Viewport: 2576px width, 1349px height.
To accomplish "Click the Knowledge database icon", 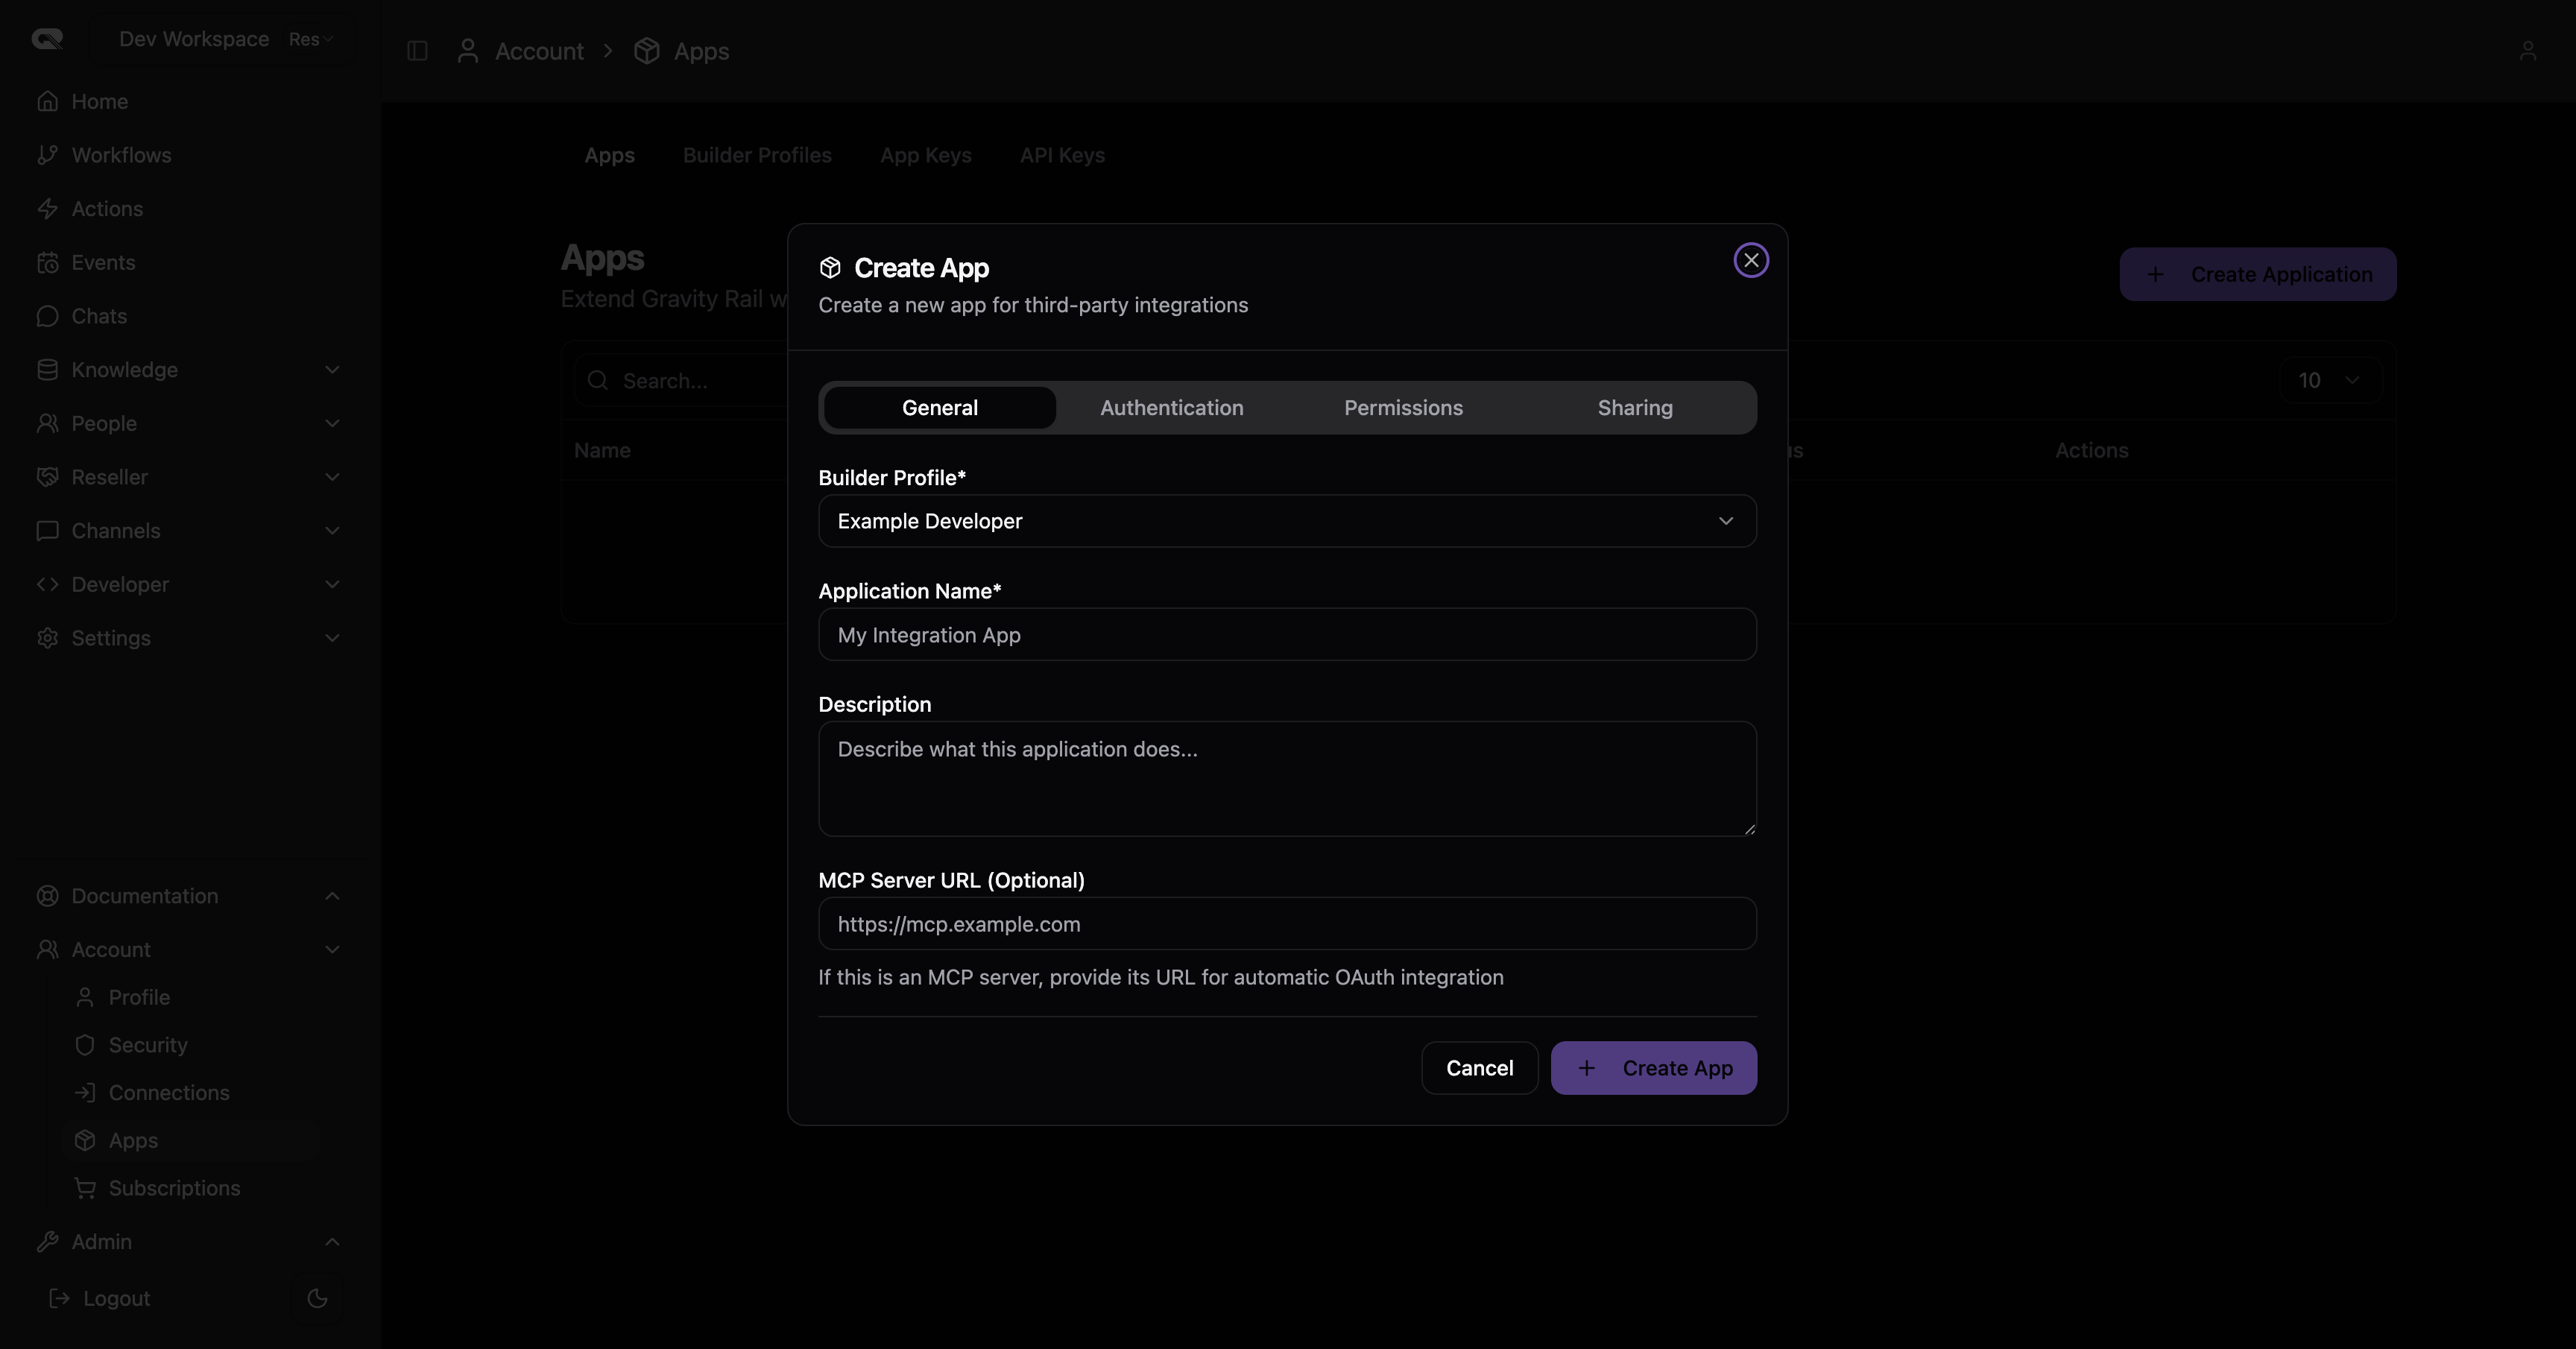I will pyautogui.click(x=47, y=370).
